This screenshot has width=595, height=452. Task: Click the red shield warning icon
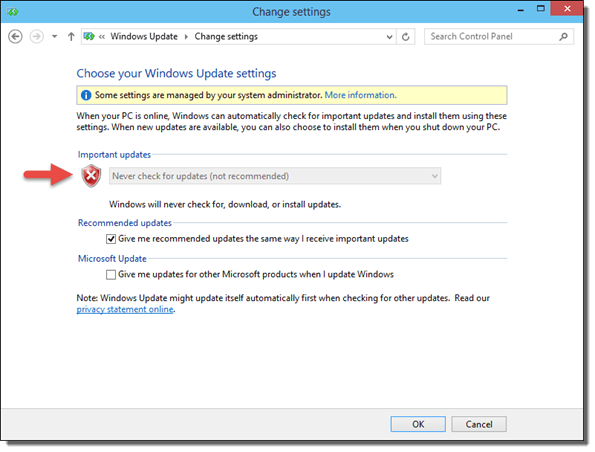coord(91,176)
